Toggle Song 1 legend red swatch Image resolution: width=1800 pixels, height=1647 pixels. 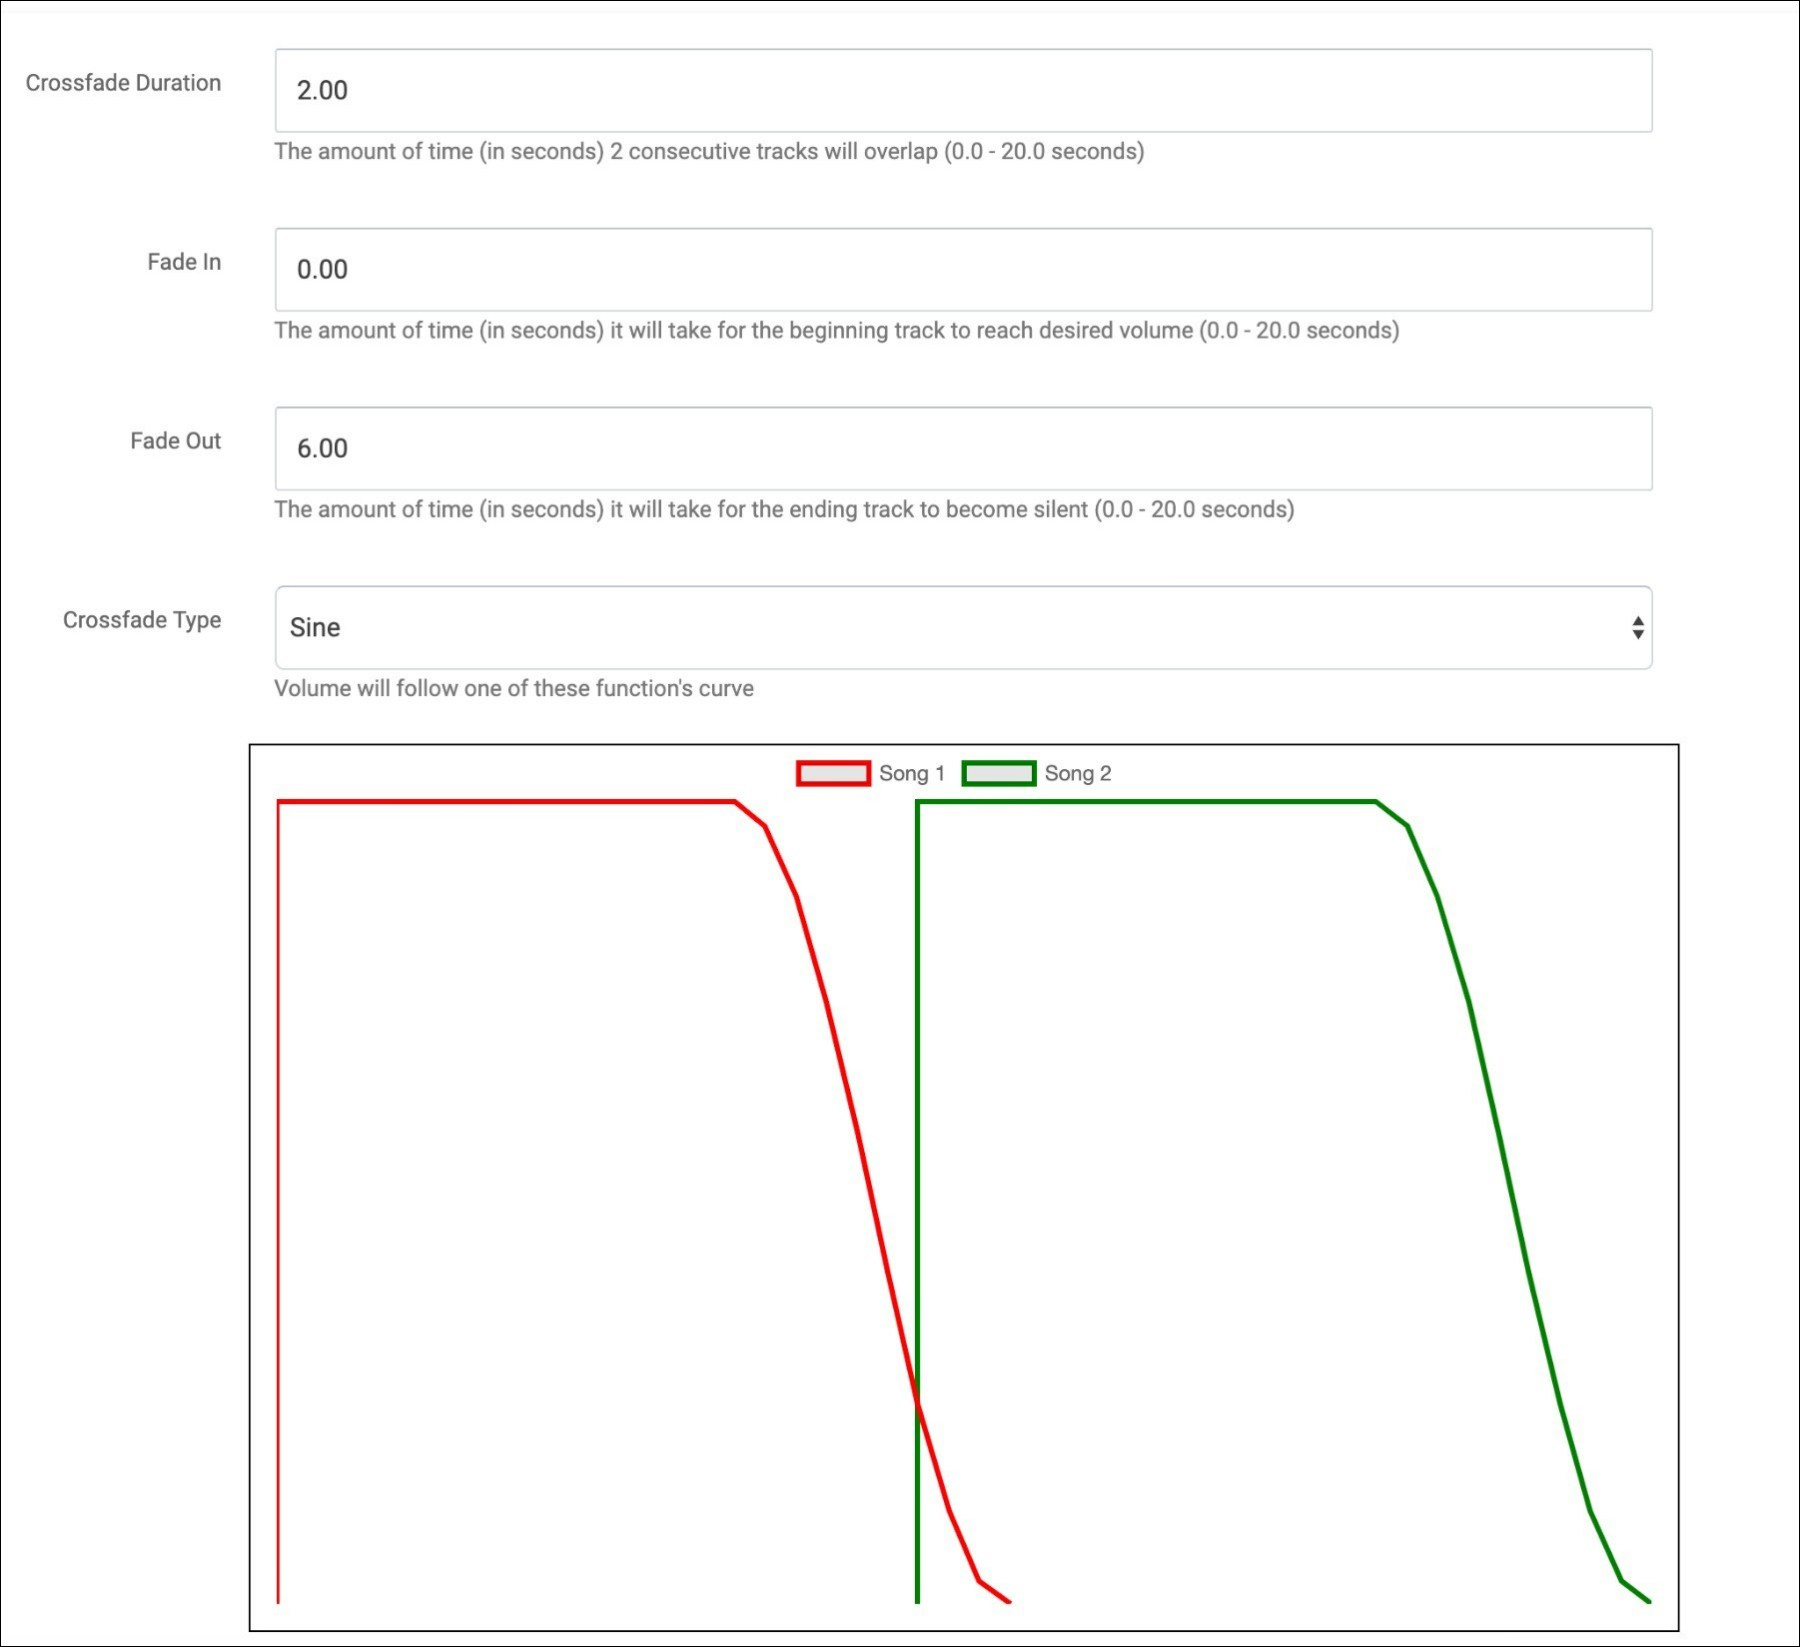pyautogui.click(x=833, y=773)
